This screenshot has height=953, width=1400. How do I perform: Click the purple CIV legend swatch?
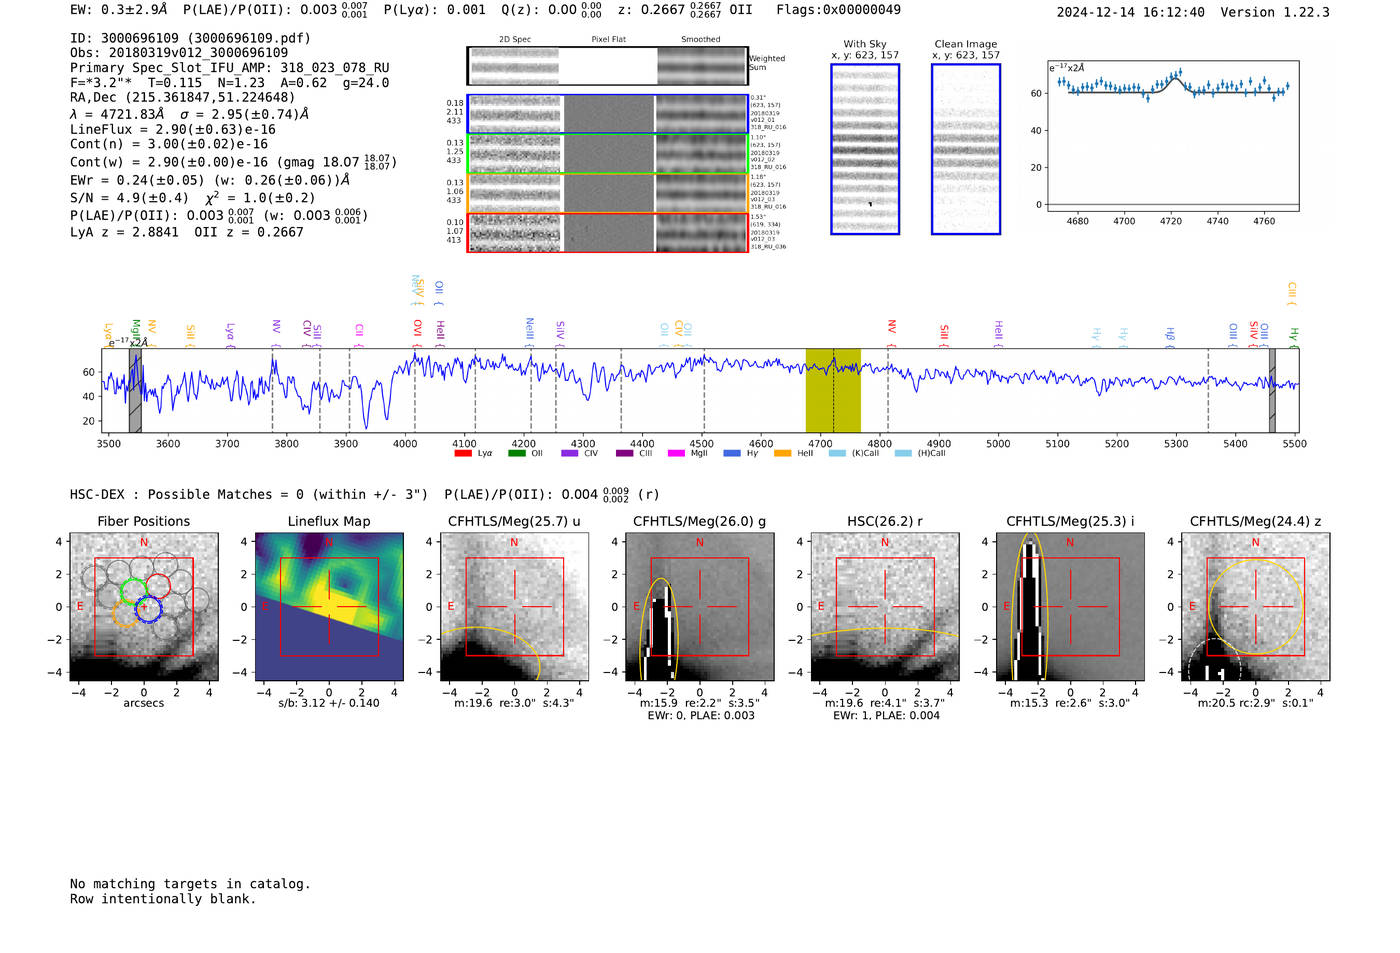coord(570,453)
